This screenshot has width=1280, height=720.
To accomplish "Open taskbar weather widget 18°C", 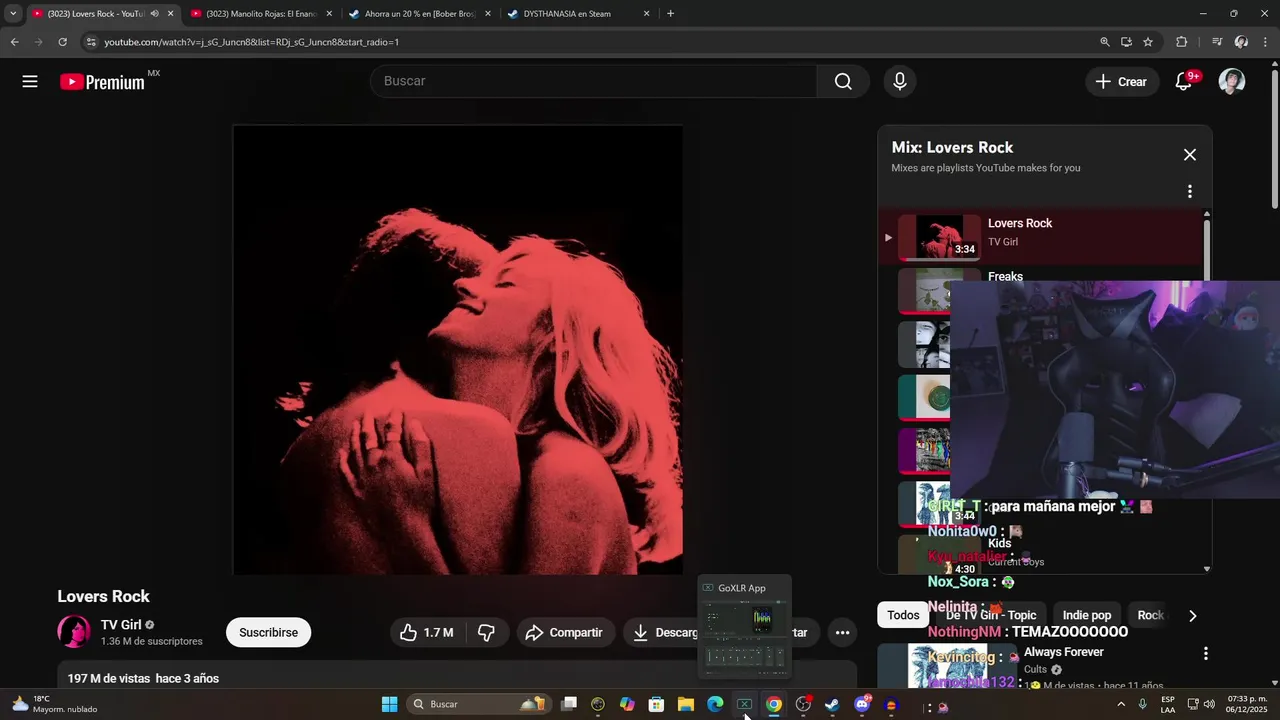I will click(x=55, y=704).
